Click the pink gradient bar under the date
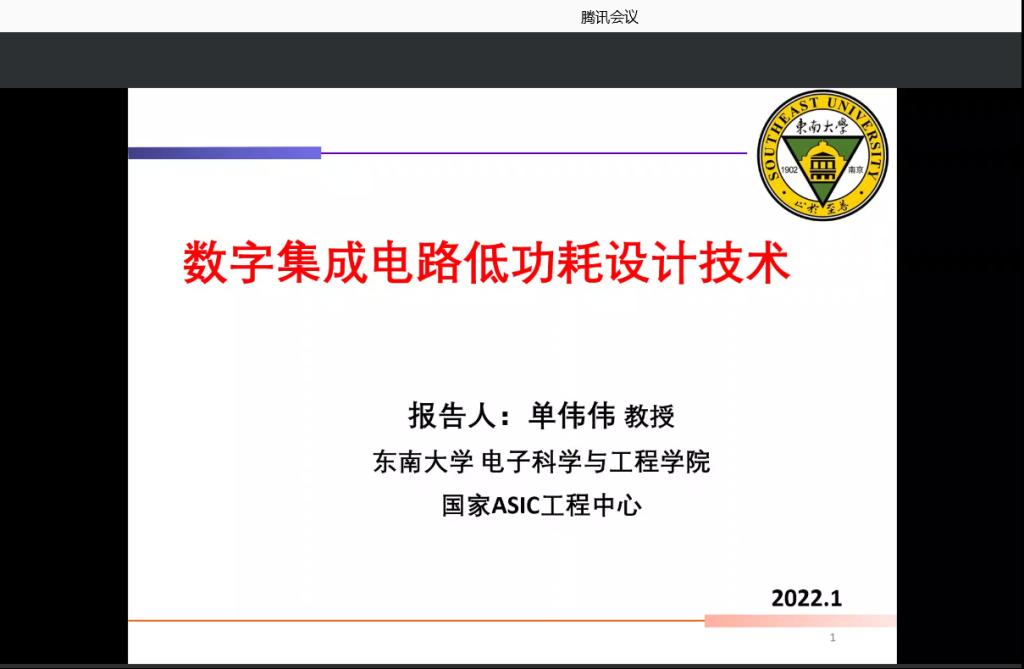Viewport: 1024px width, 669px height. (800, 621)
